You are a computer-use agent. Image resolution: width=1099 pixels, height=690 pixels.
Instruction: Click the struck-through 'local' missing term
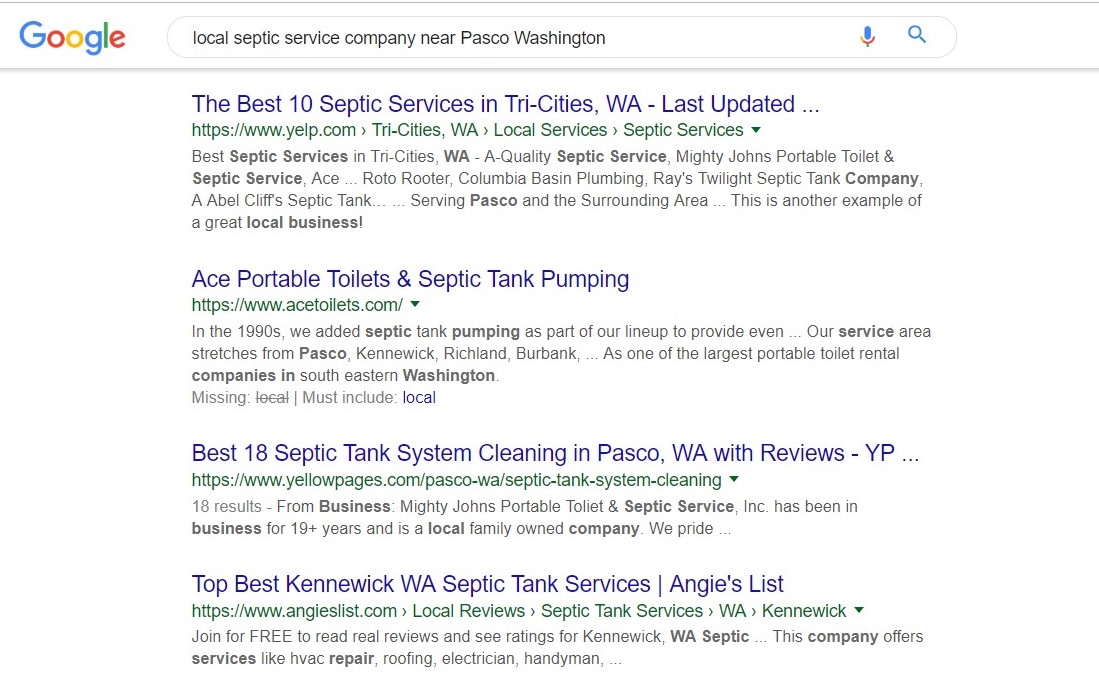point(272,398)
